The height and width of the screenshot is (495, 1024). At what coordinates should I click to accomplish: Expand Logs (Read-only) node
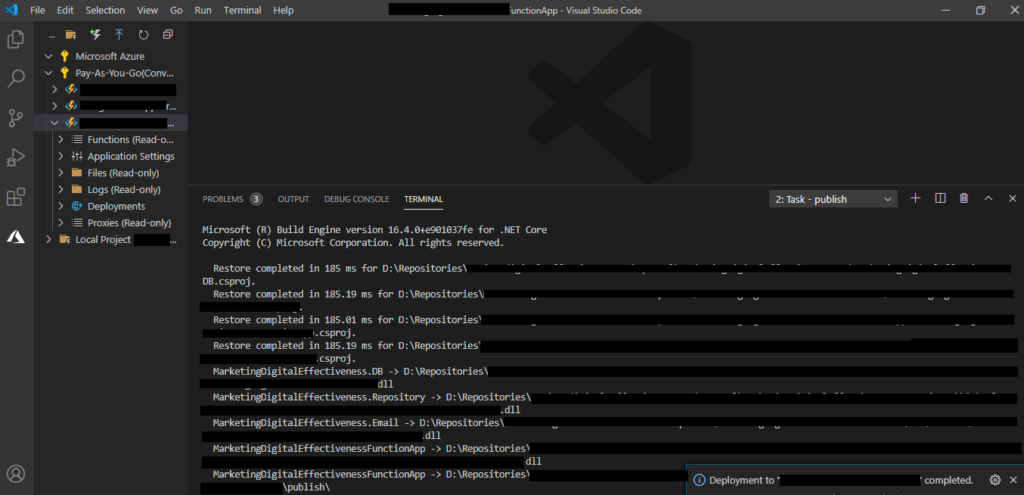click(61, 189)
